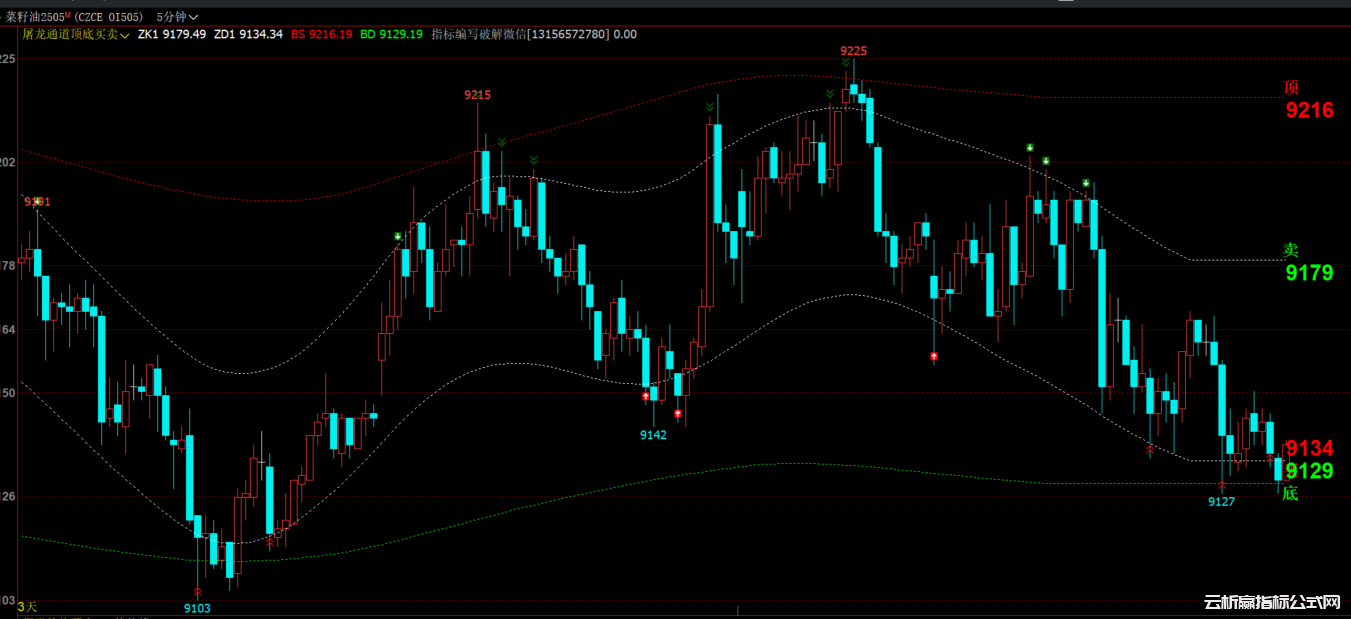Click the green double-chevron under the 9225 label
The width and height of the screenshot is (1351, 619).
pyautogui.click(x=846, y=62)
